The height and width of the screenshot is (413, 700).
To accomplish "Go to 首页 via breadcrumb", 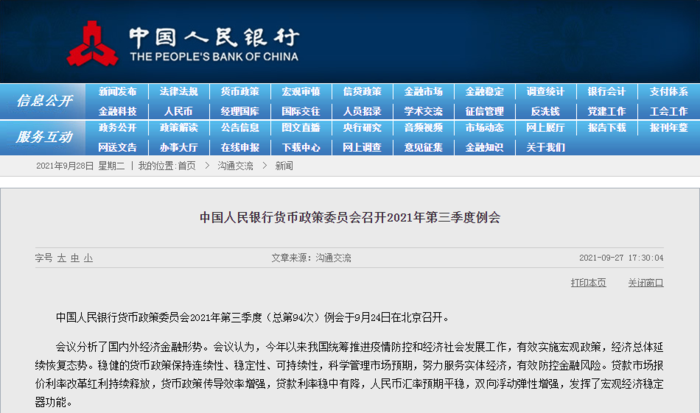I will (187, 166).
